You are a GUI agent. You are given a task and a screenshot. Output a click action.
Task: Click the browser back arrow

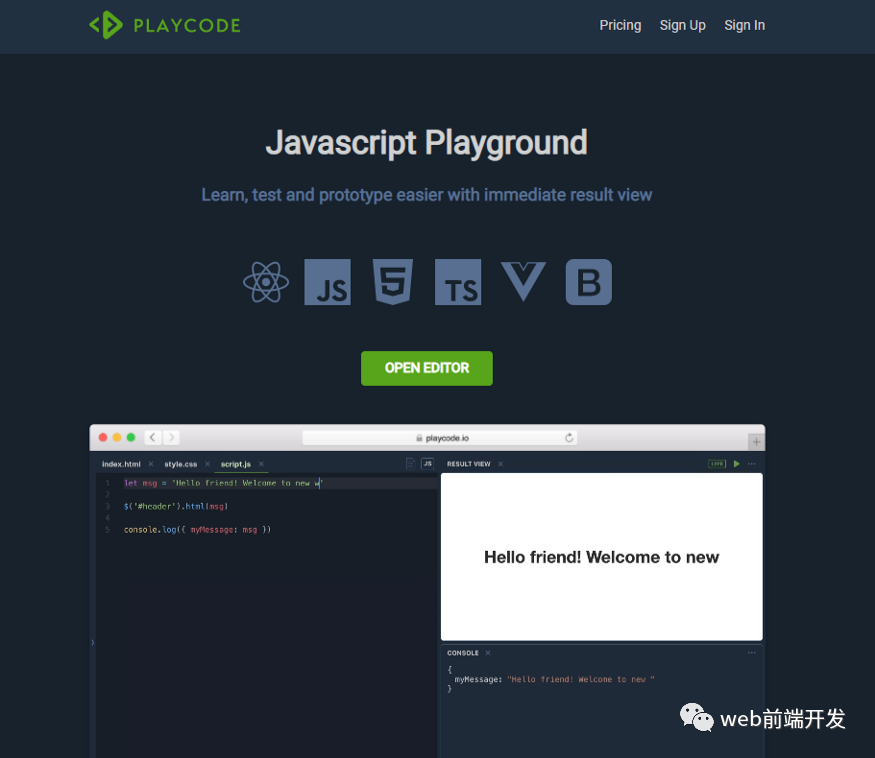153,438
